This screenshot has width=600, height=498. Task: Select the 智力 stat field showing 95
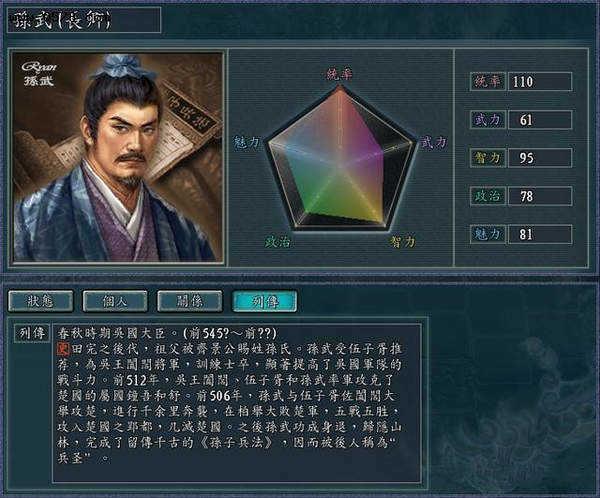[x=540, y=158]
